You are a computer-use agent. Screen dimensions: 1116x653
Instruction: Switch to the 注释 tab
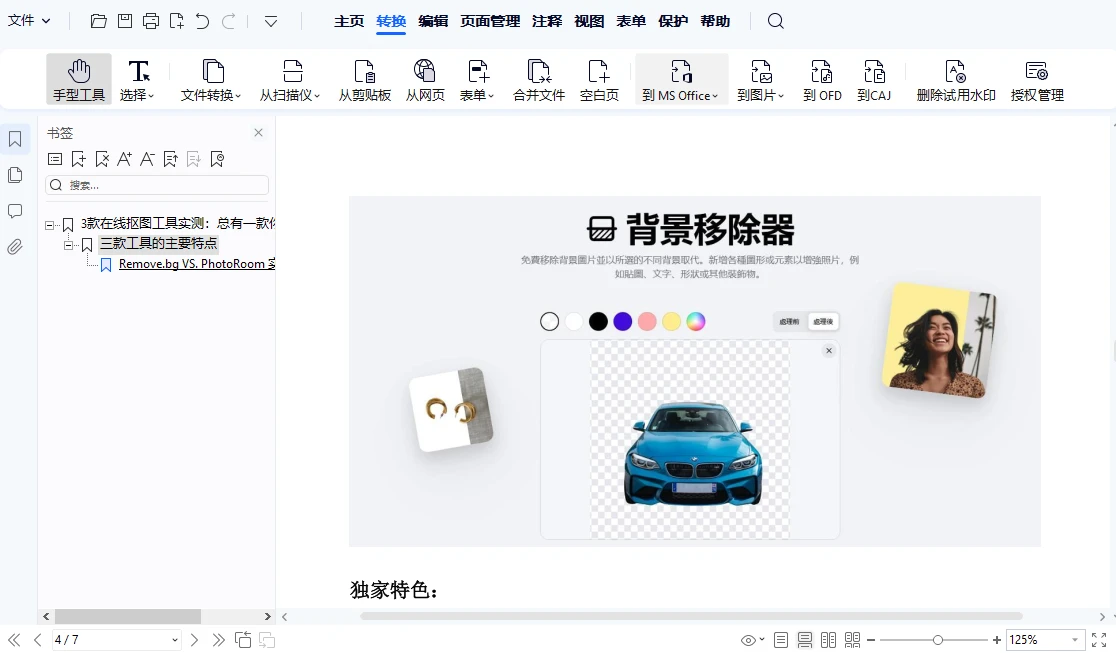[547, 21]
